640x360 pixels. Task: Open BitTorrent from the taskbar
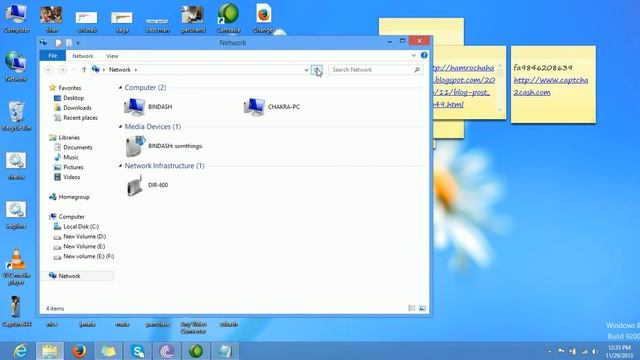(167, 351)
